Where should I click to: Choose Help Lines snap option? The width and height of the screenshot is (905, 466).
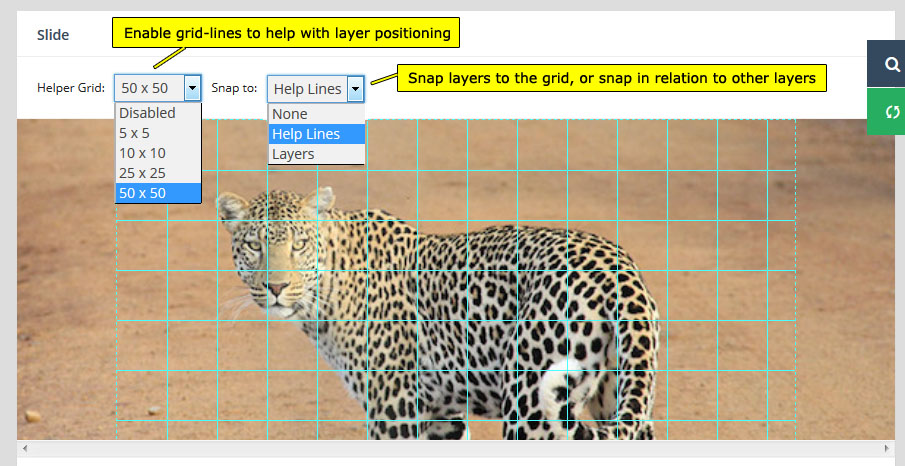306,134
